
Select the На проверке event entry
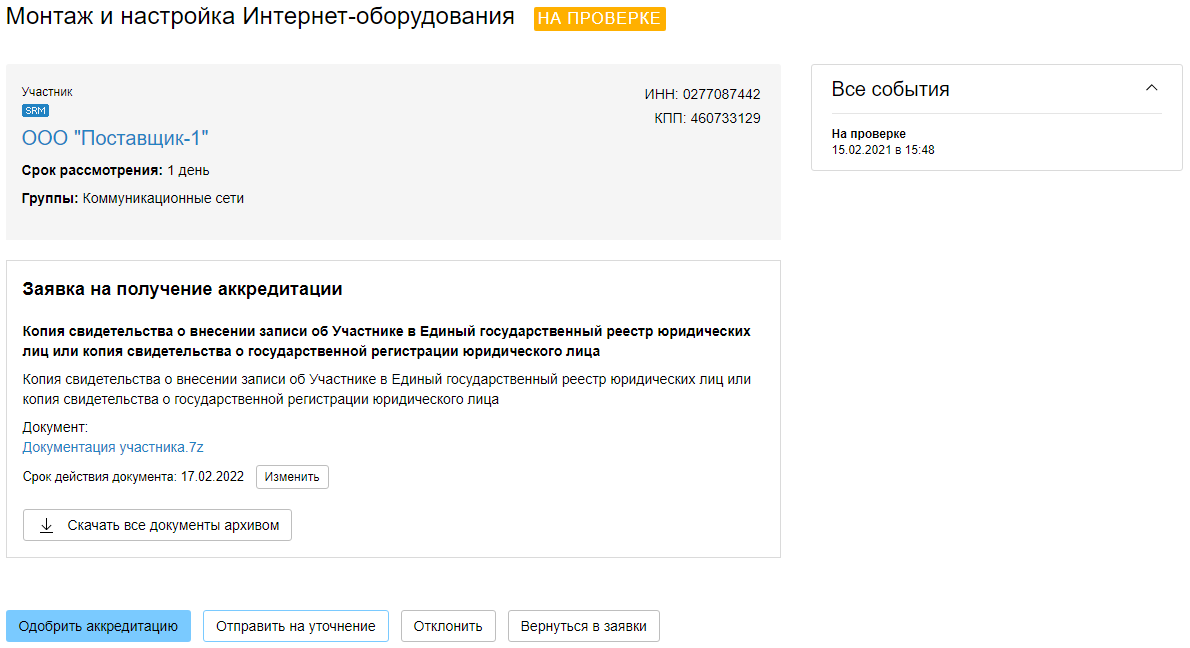(x=868, y=134)
